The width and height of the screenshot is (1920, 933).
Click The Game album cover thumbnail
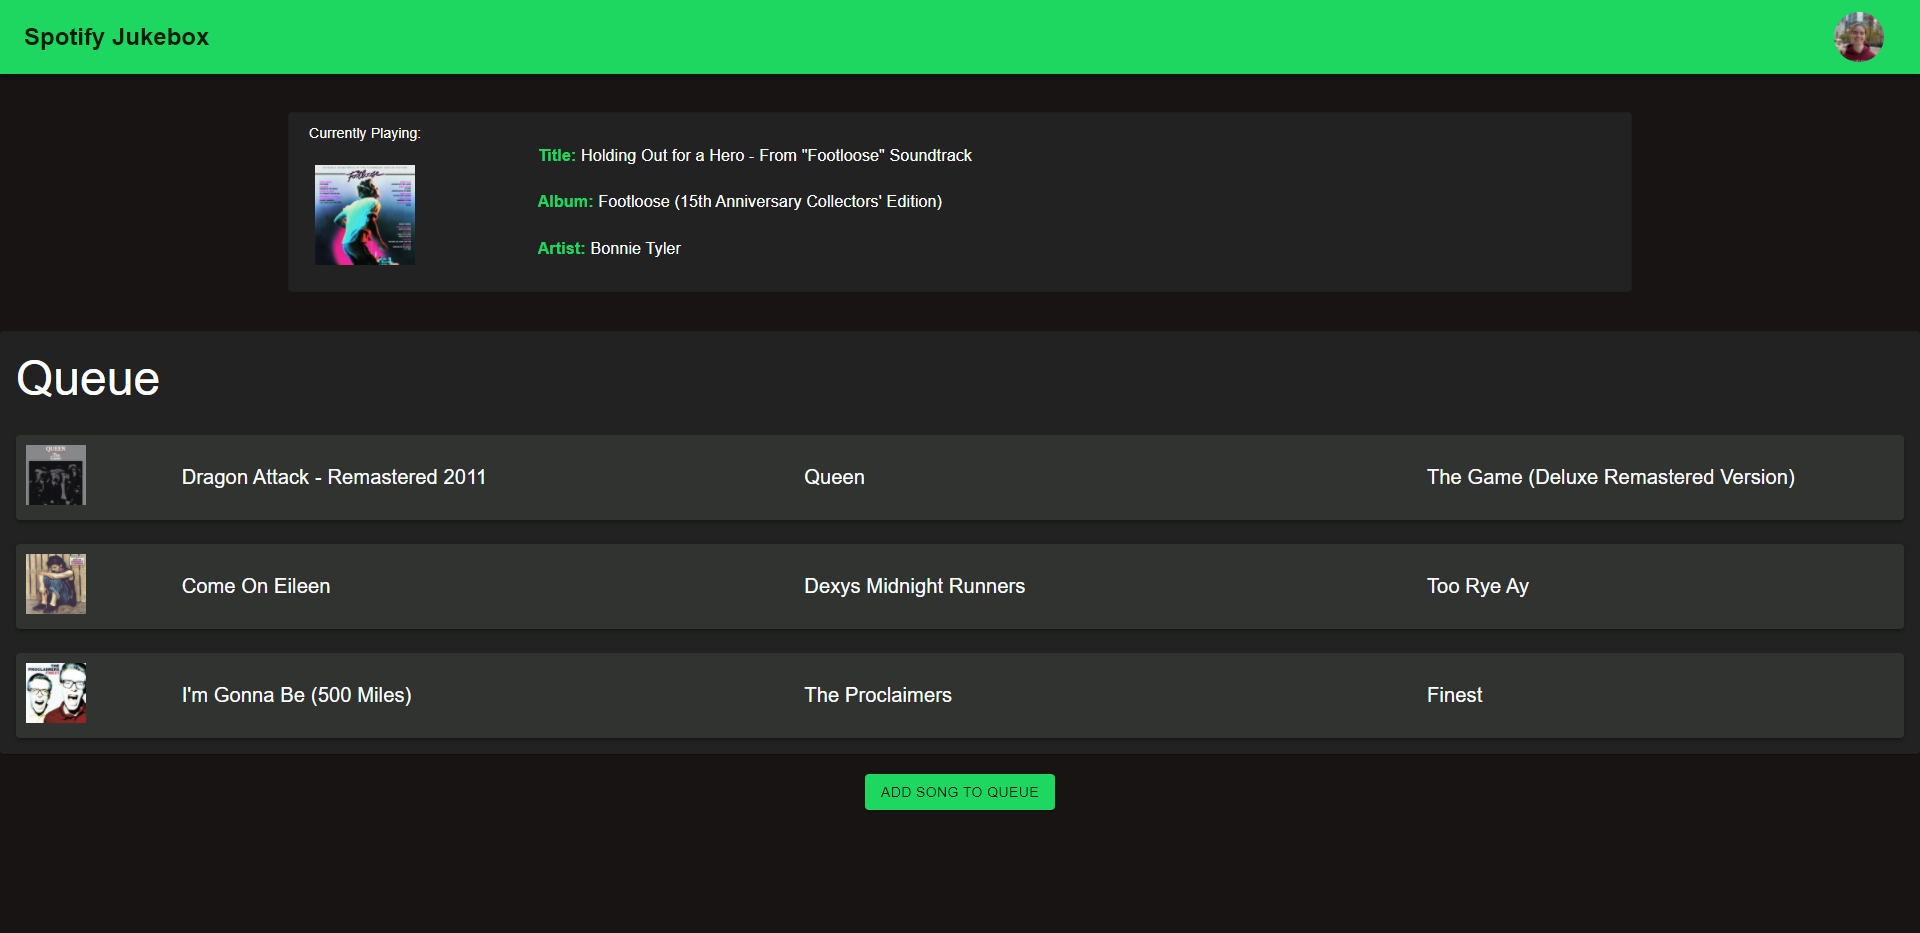pyautogui.click(x=56, y=476)
